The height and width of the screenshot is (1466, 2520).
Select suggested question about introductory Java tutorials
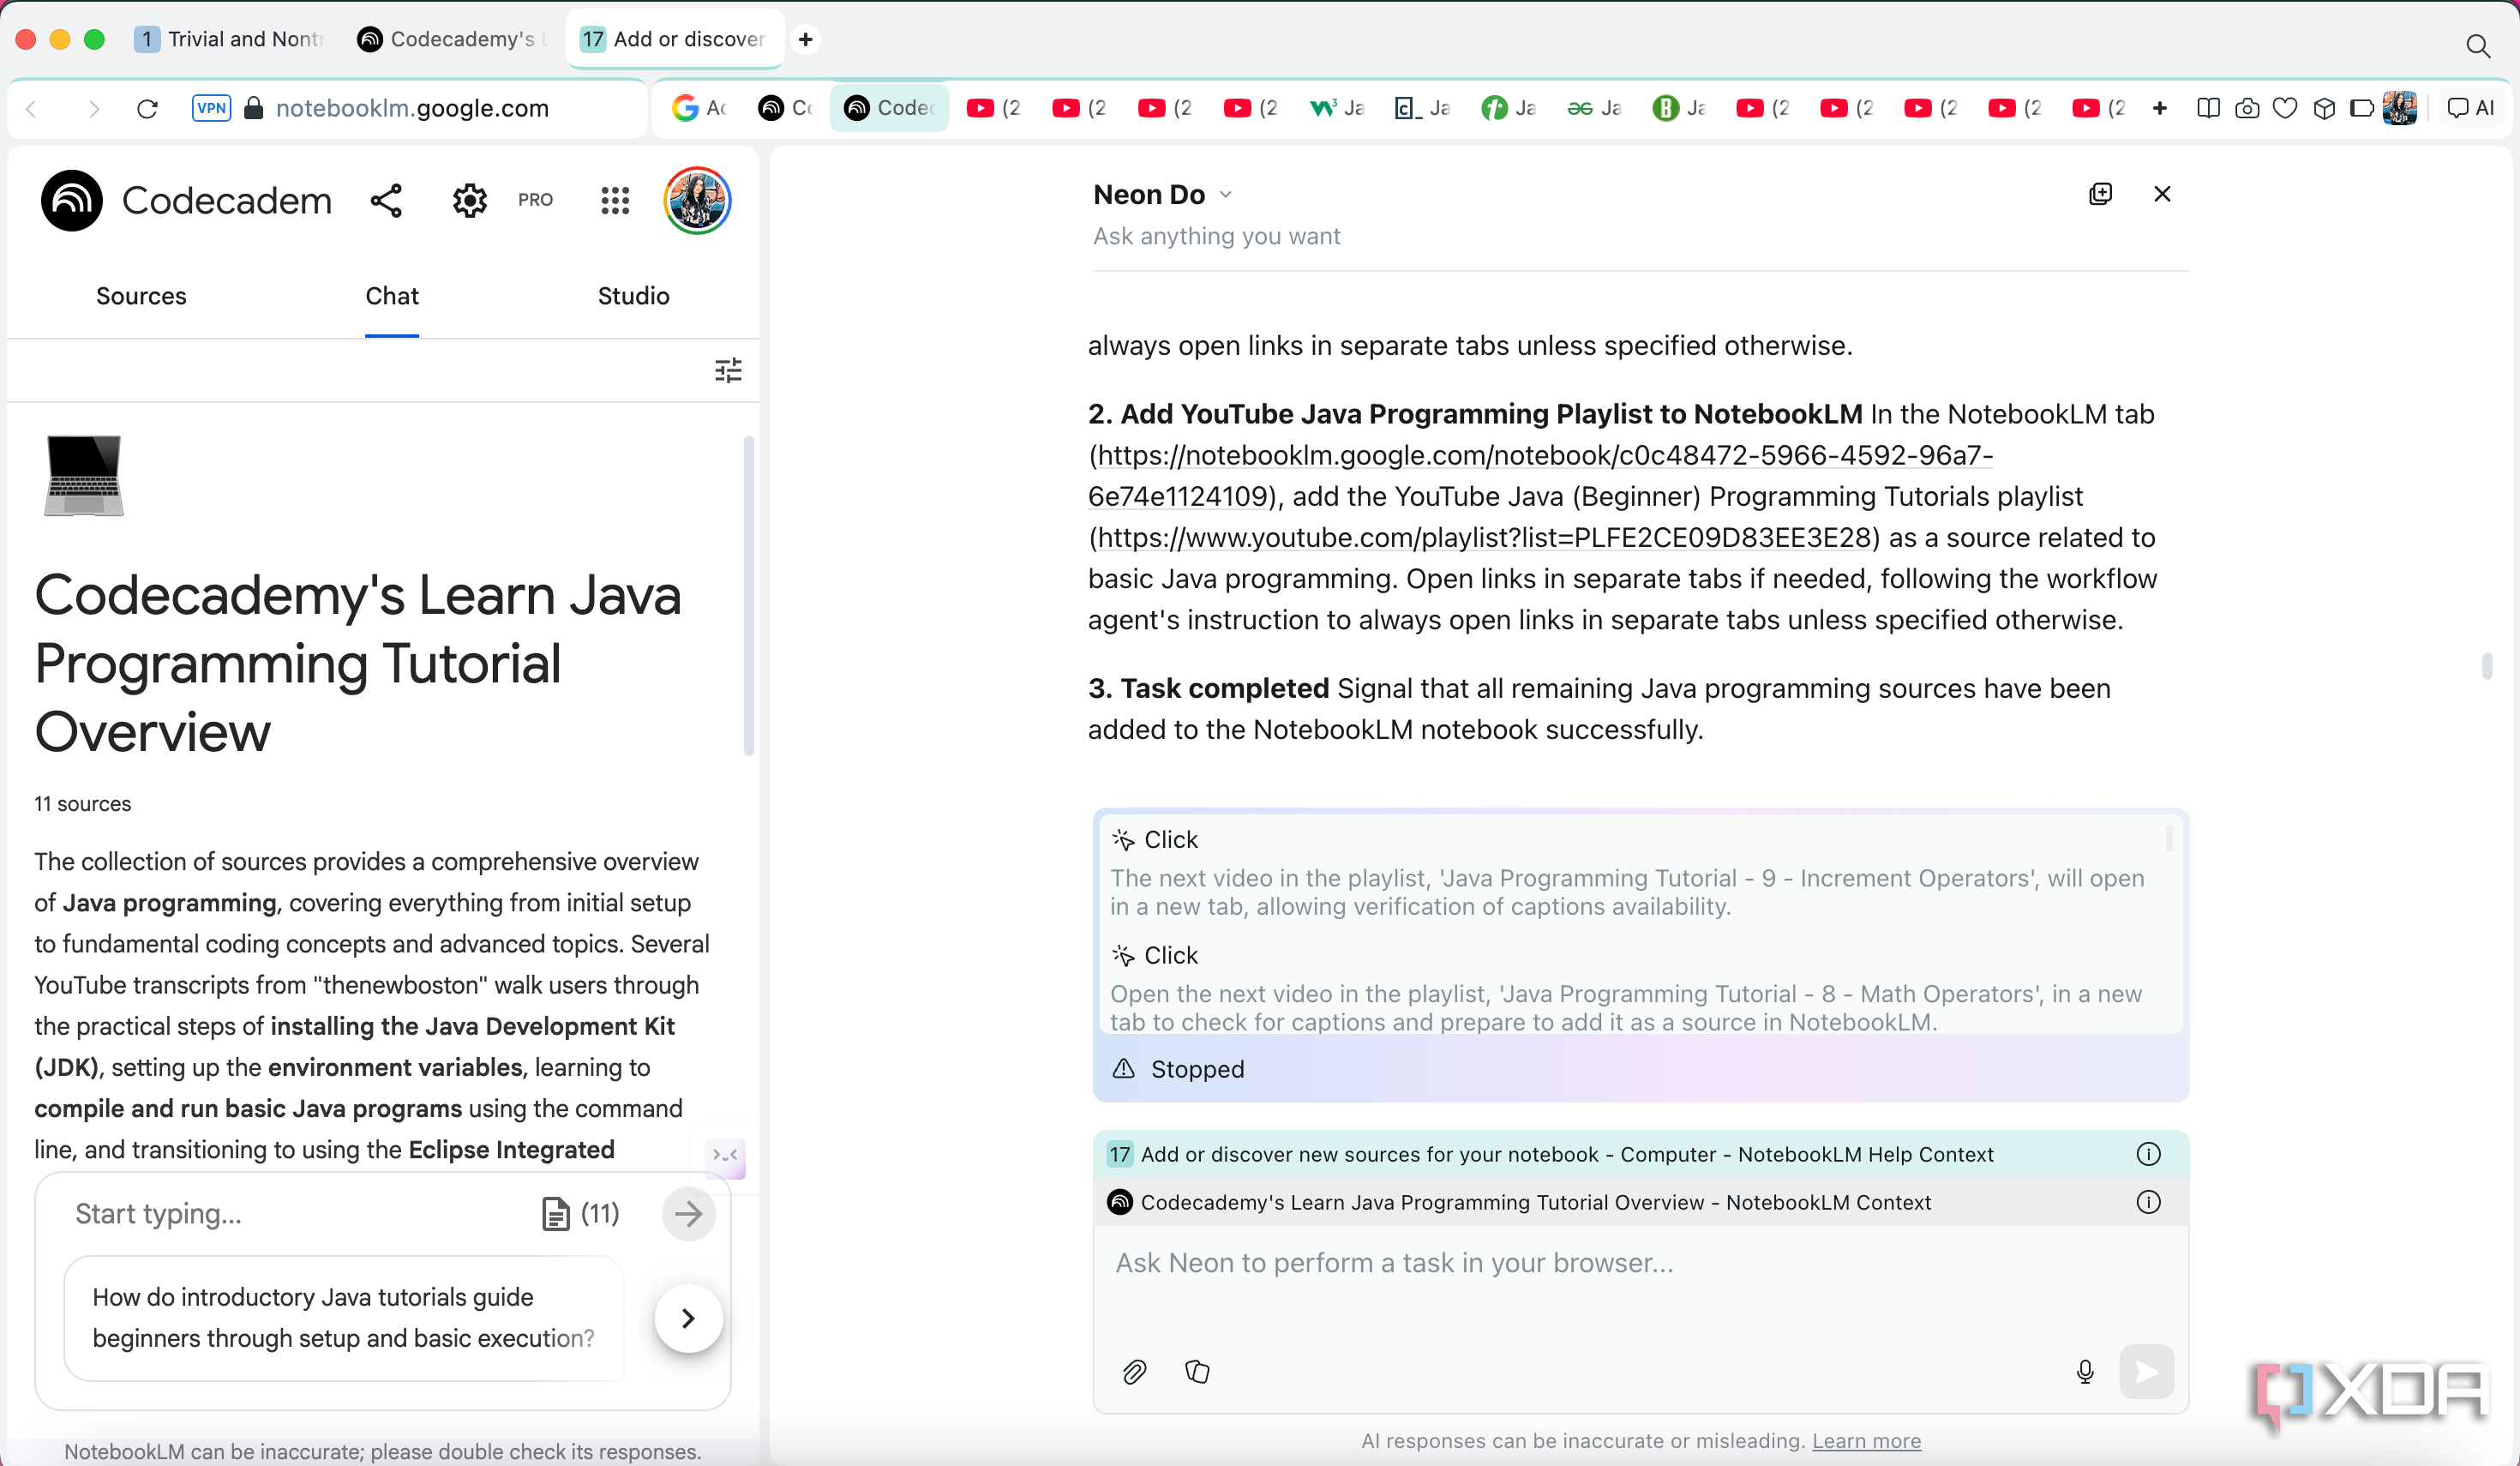[x=343, y=1318]
